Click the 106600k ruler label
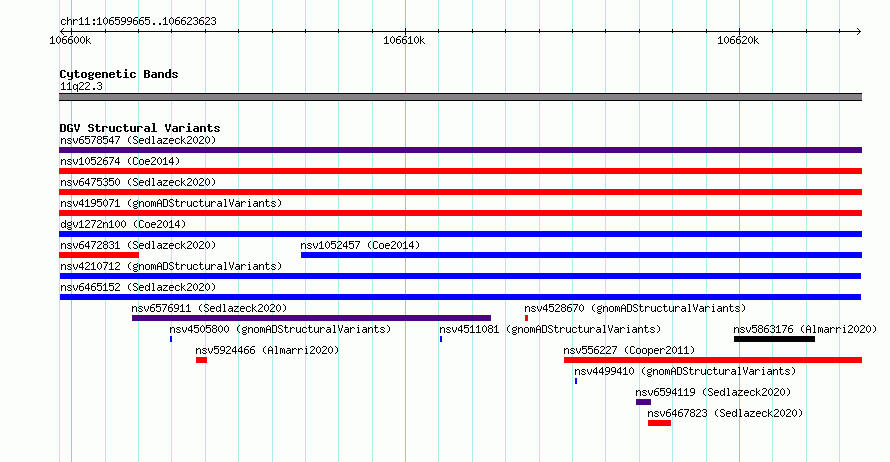 [70, 40]
